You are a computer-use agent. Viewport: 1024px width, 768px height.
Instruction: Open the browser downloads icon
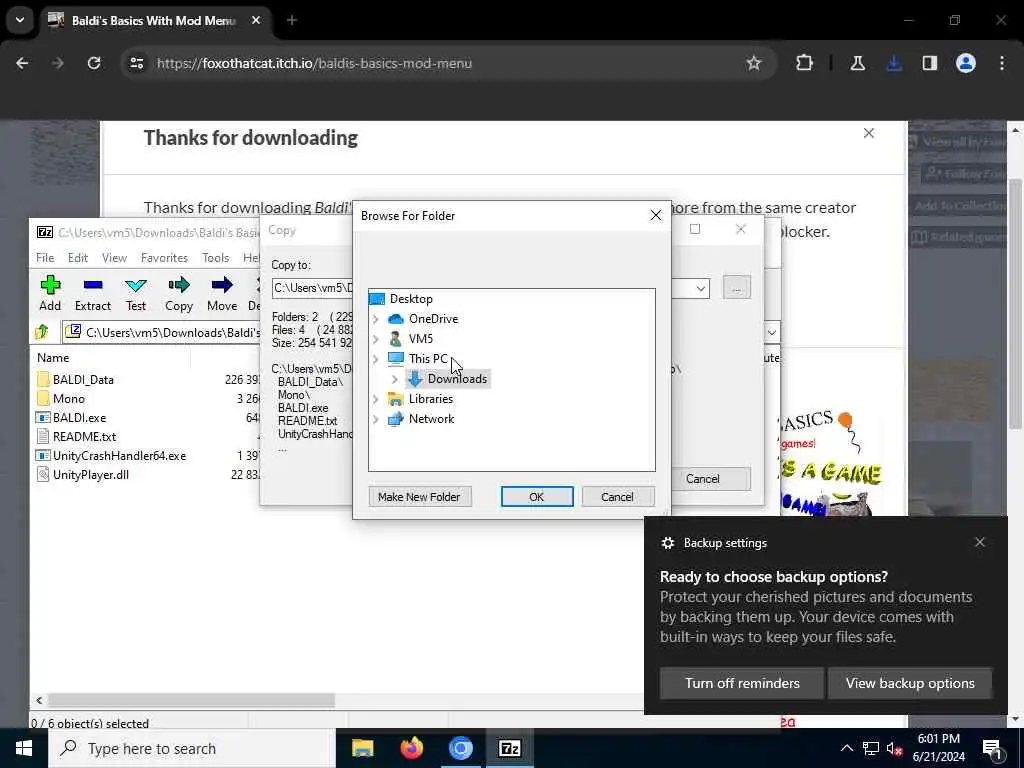[x=894, y=63]
